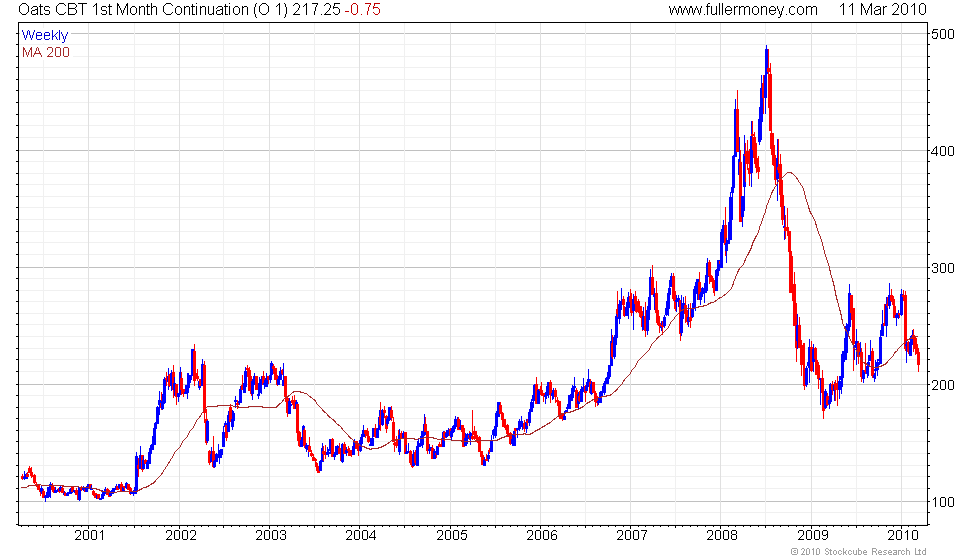Click the price value 217.25
The width and height of the screenshot is (980, 560).
[316, 9]
